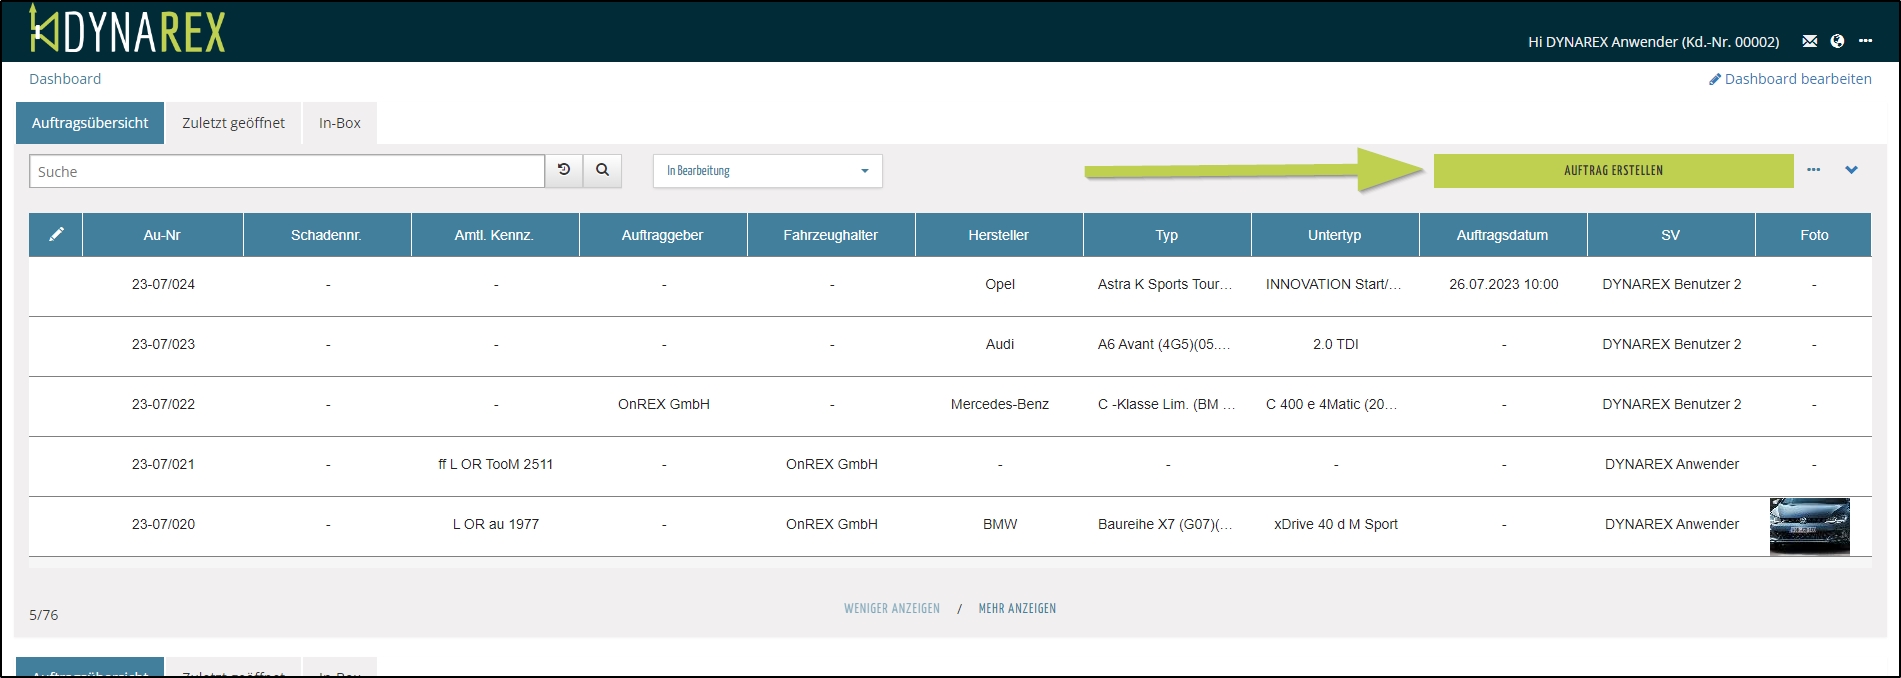Viewport: 1901px width, 678px height.
Task: Open the three-dots options beside Auftrag erstellen
Action: (x=1813, y=170)
